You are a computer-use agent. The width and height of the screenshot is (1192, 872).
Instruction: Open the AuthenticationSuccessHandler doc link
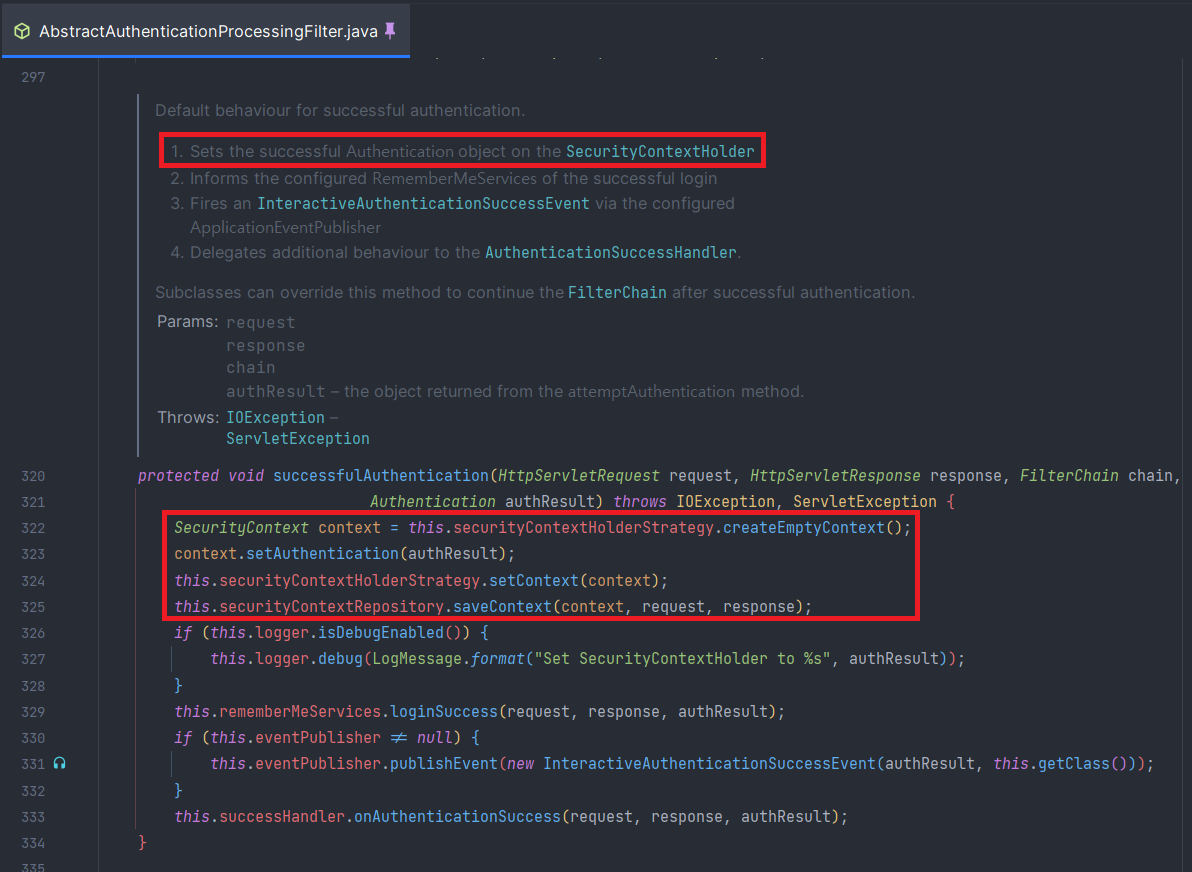point(610,252)
